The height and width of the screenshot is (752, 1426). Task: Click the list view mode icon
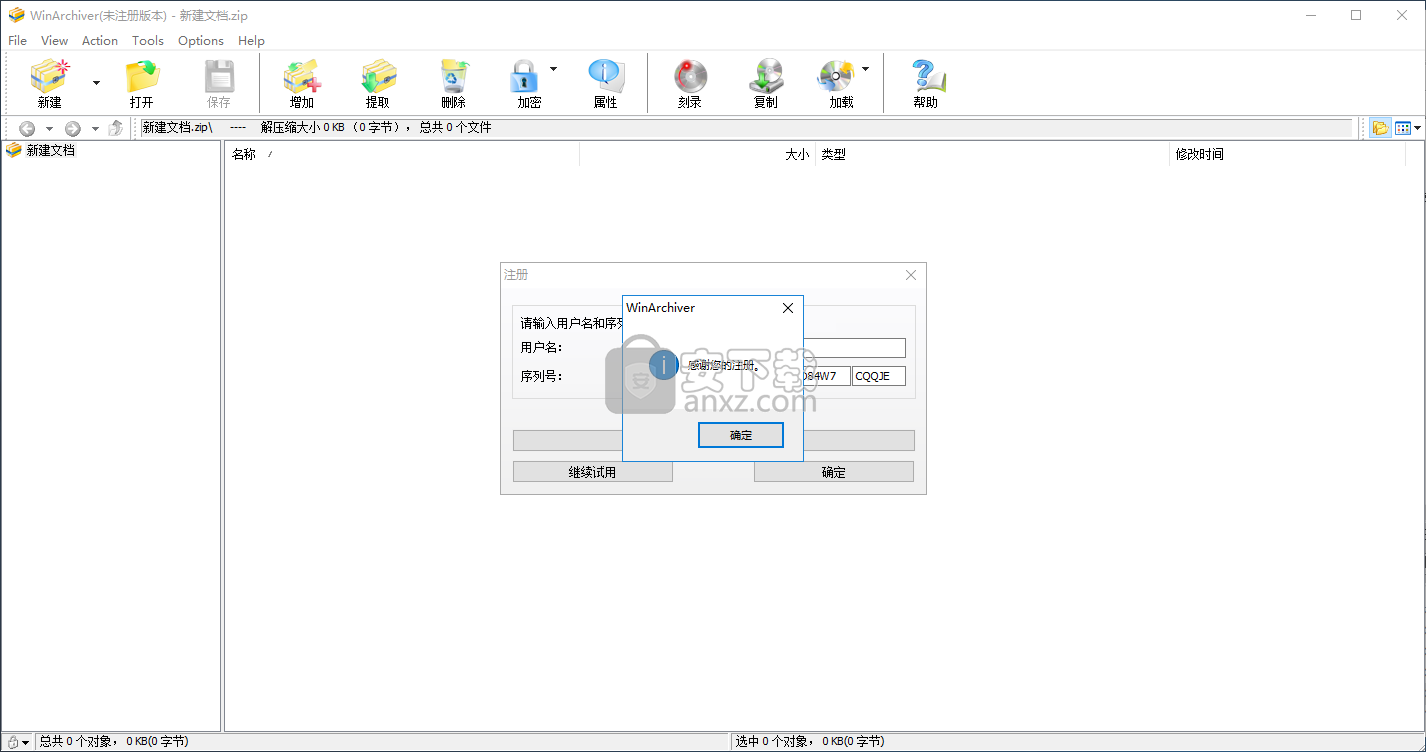[x=1402, y=128]
